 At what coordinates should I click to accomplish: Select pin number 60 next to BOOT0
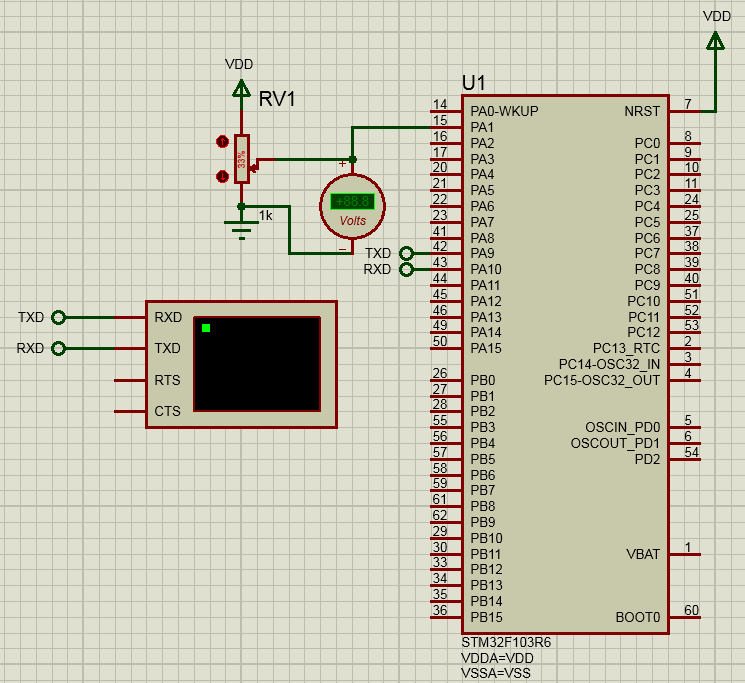[x=691, y=610]
